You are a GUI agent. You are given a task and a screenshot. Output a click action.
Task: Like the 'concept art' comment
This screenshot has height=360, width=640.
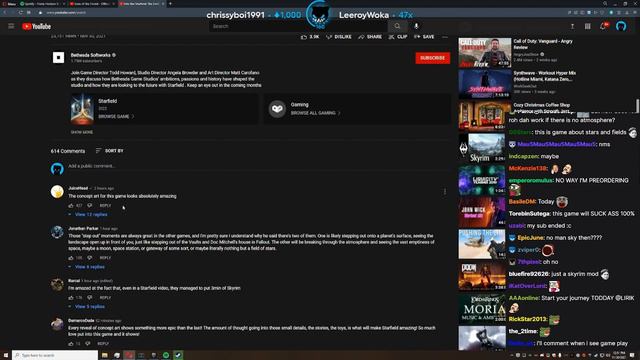point(71,206)
